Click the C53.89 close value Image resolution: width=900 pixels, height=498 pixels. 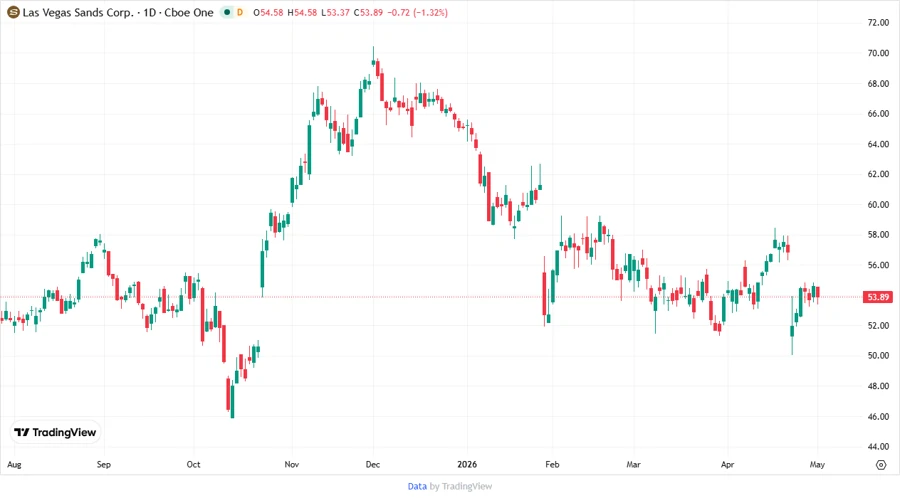[368, 13]
